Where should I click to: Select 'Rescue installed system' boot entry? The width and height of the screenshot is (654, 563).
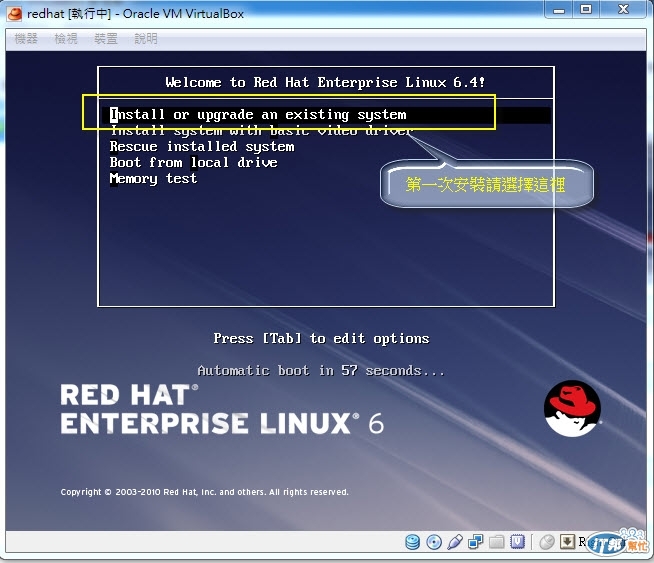(202, 147)
